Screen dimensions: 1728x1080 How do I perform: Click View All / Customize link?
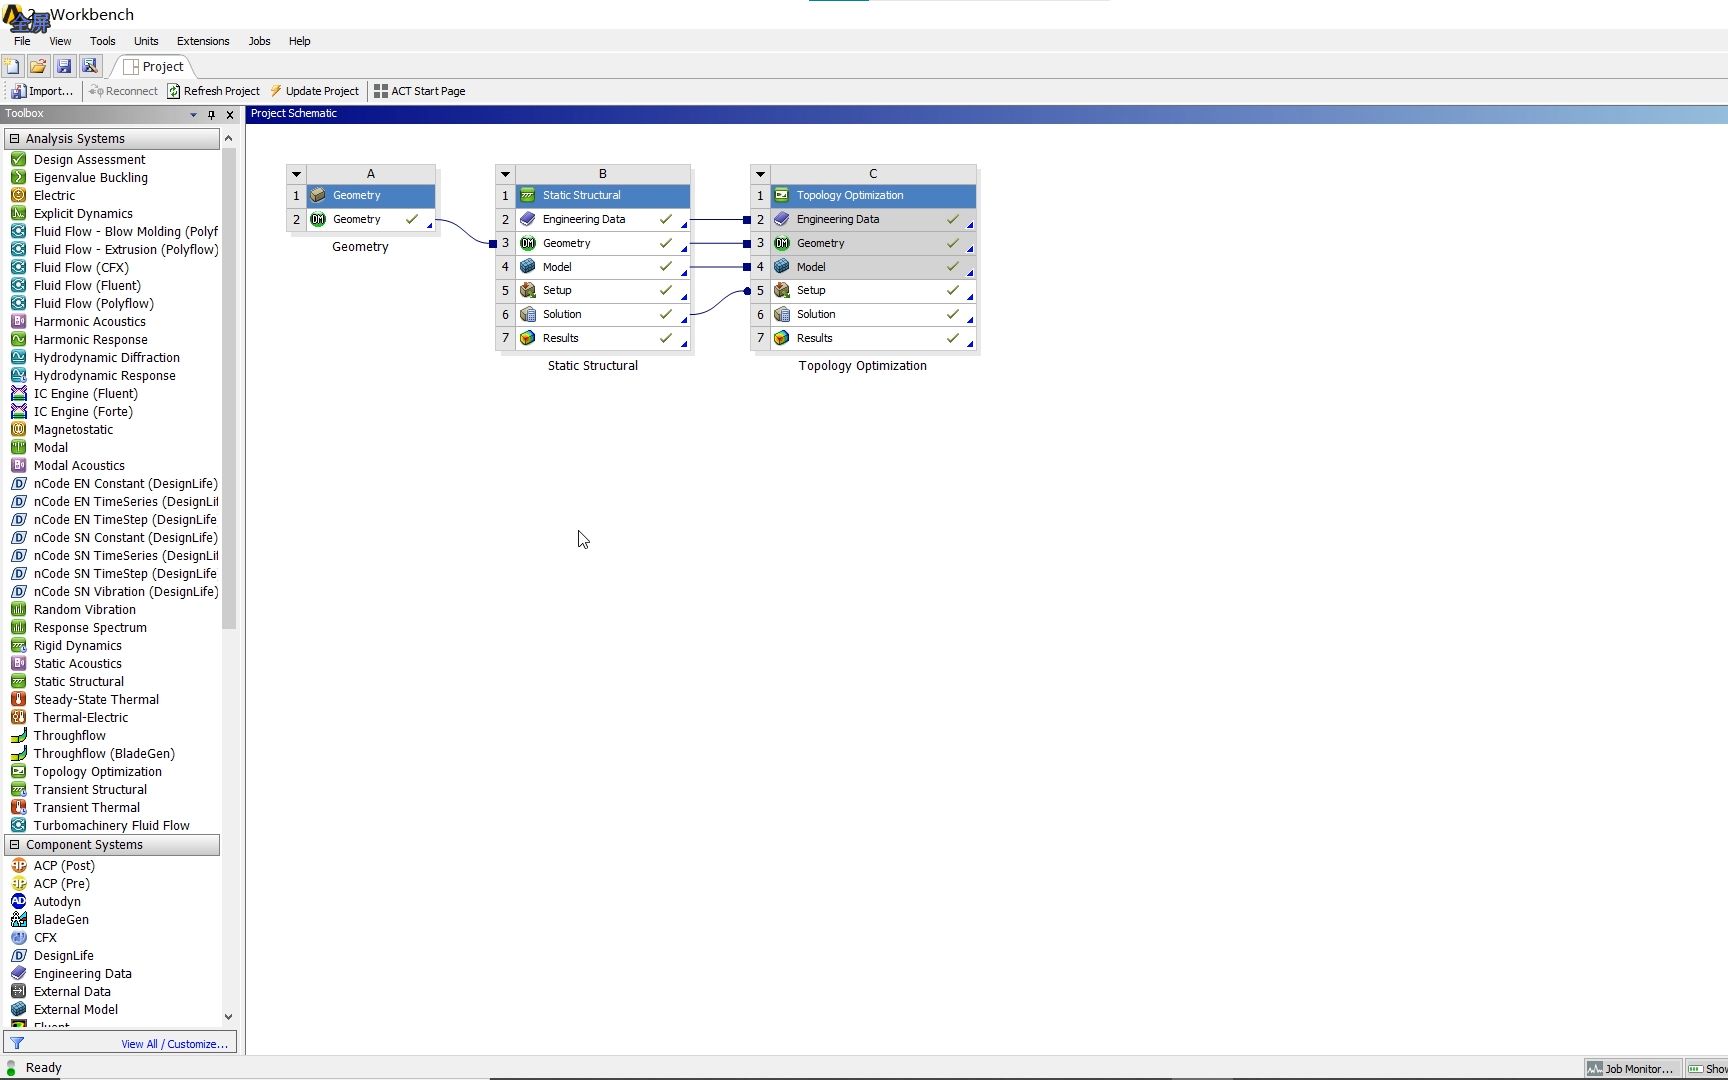pos(174,1044)
